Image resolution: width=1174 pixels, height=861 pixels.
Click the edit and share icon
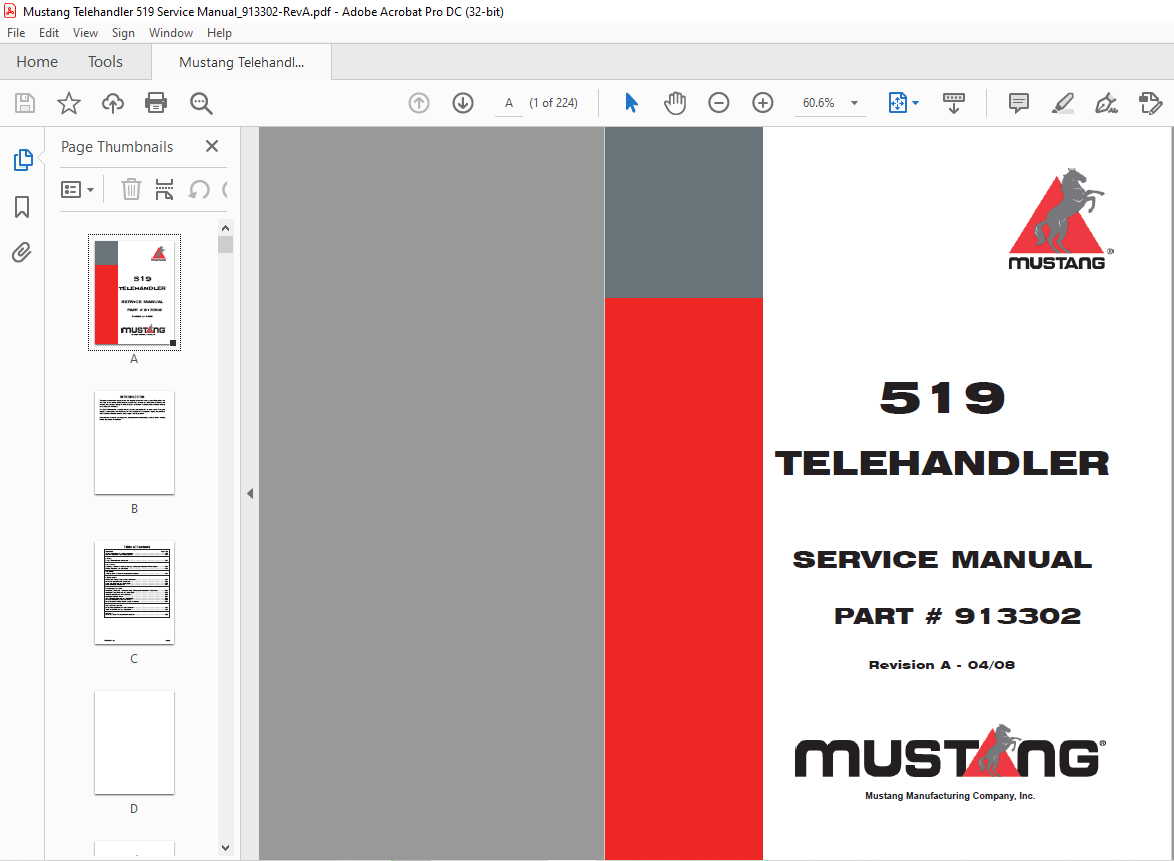click(x=1150, y=103)
